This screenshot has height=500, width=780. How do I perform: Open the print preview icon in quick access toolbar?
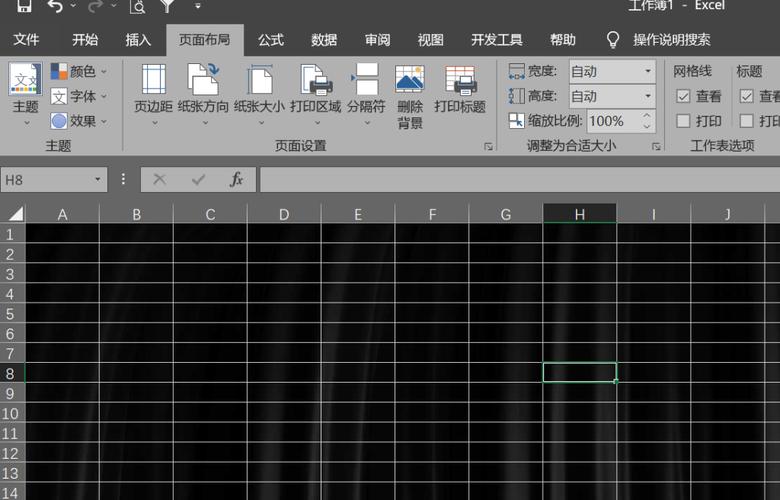pos(138,6)
